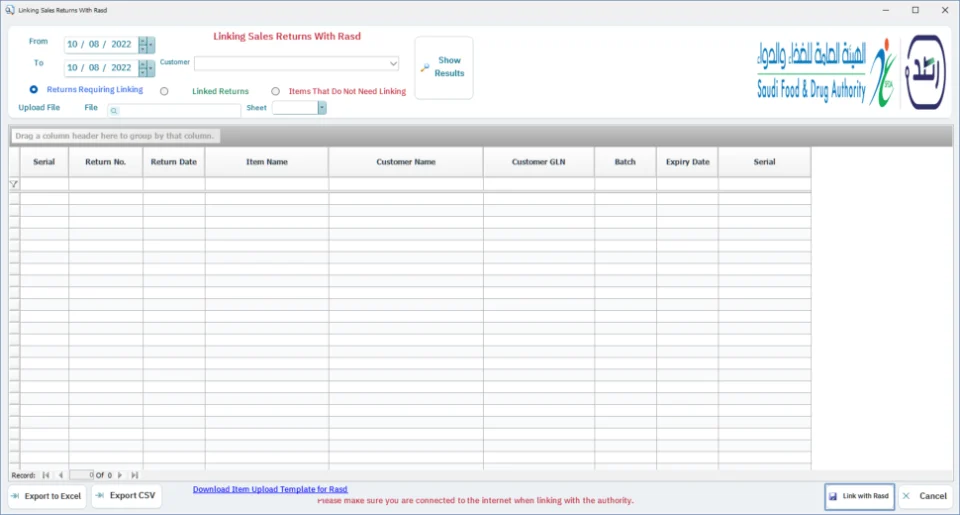Click the From date field
The width and height of the screenshot is (960, 515).
pos(101,45)
